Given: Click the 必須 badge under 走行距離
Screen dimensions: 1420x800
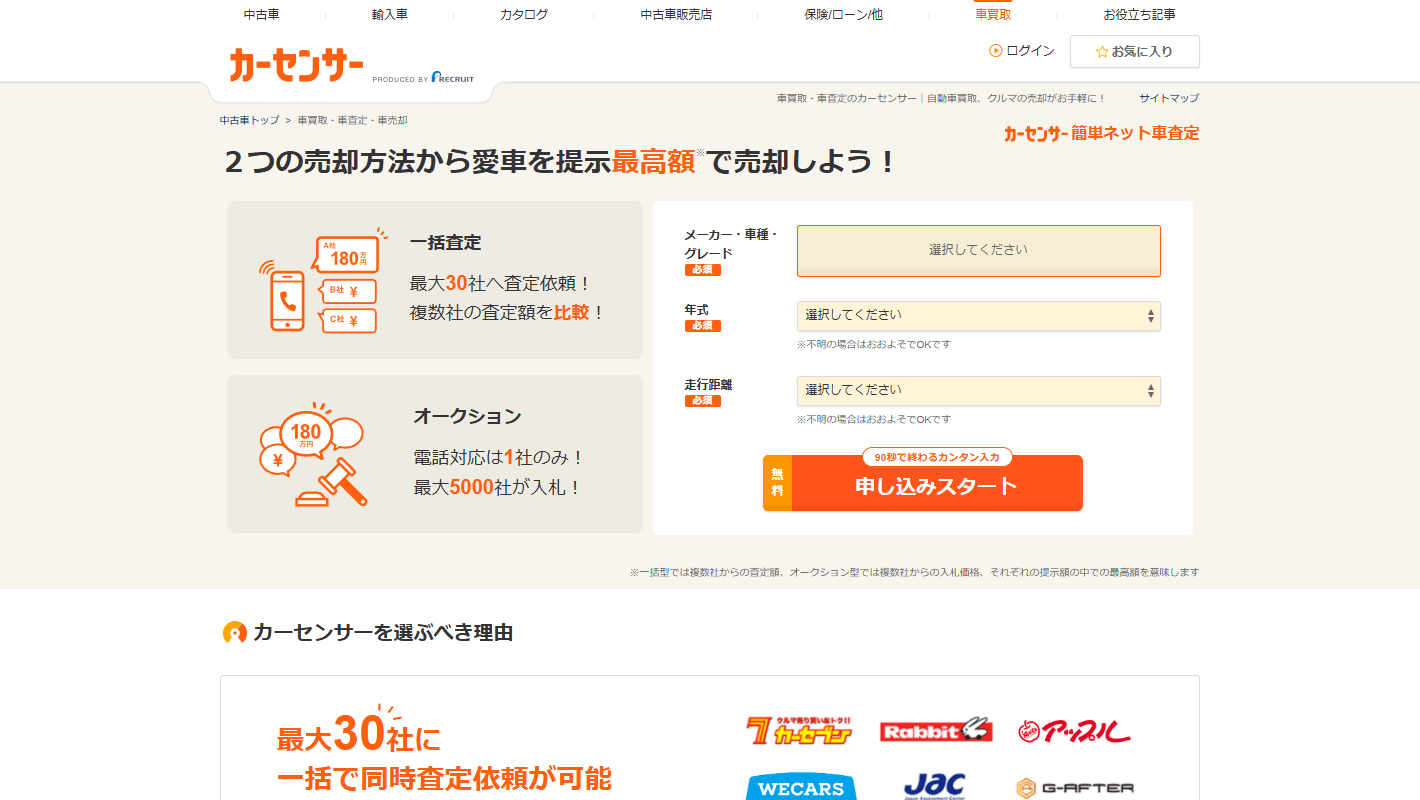Looking at the screenshot, I should 703,401.
